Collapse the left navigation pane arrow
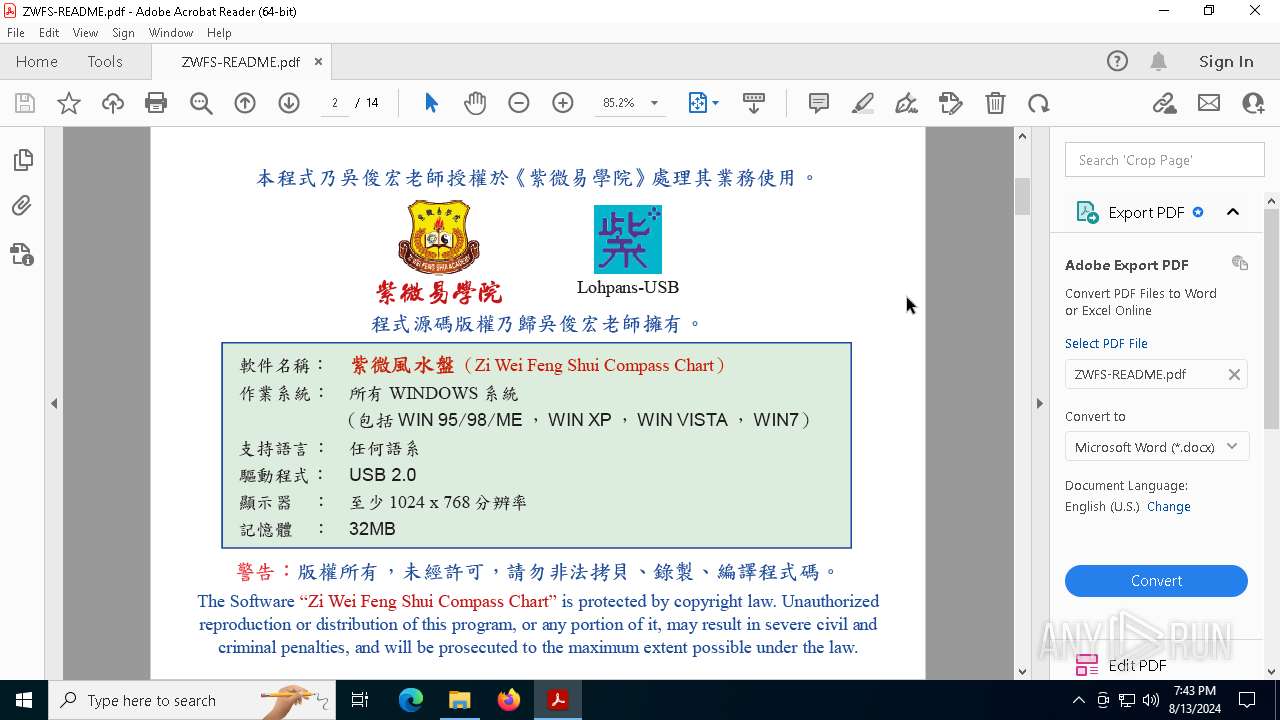Viewport: 1280px width, 720px height. (54, 404)
